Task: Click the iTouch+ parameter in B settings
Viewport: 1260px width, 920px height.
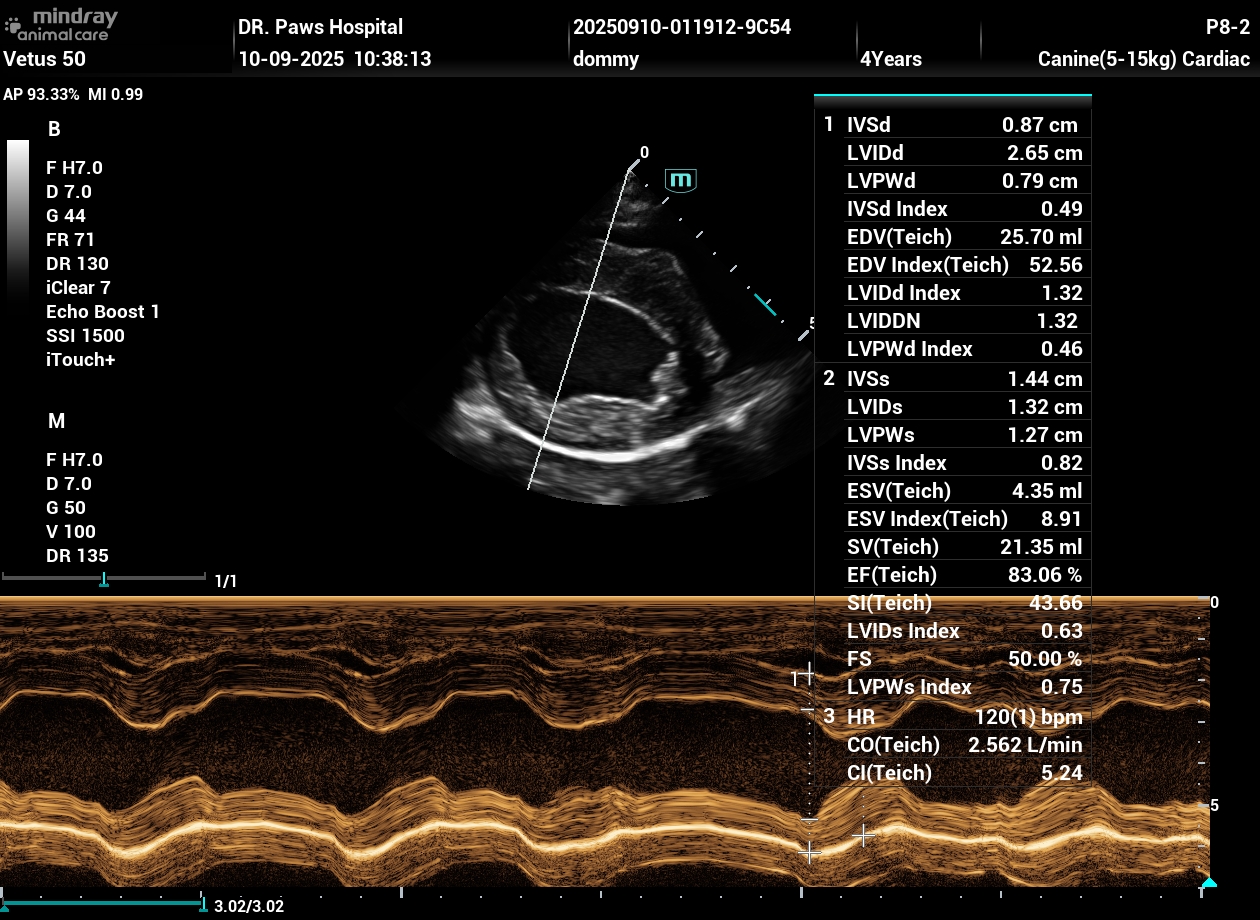Action: coord(81,360)
